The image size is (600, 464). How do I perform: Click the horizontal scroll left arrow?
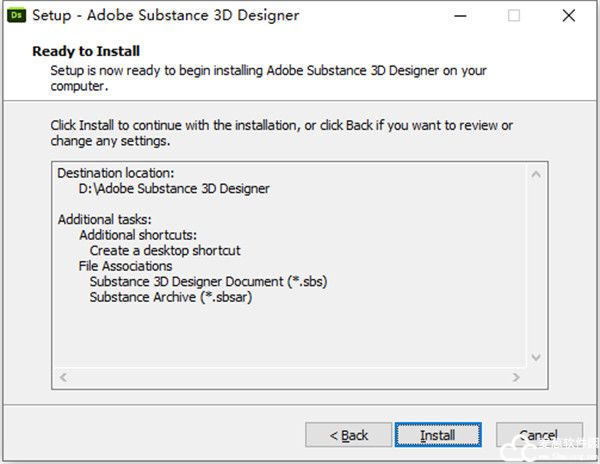coord(63,378)
